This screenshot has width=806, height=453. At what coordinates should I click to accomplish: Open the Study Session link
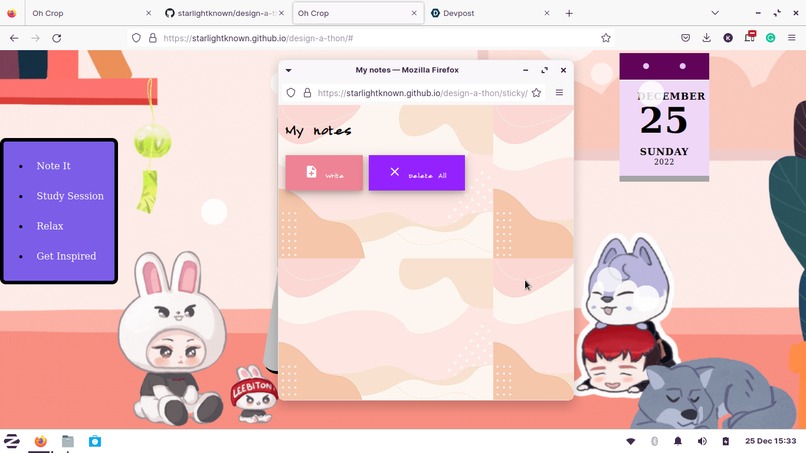(x=70, y=196)
